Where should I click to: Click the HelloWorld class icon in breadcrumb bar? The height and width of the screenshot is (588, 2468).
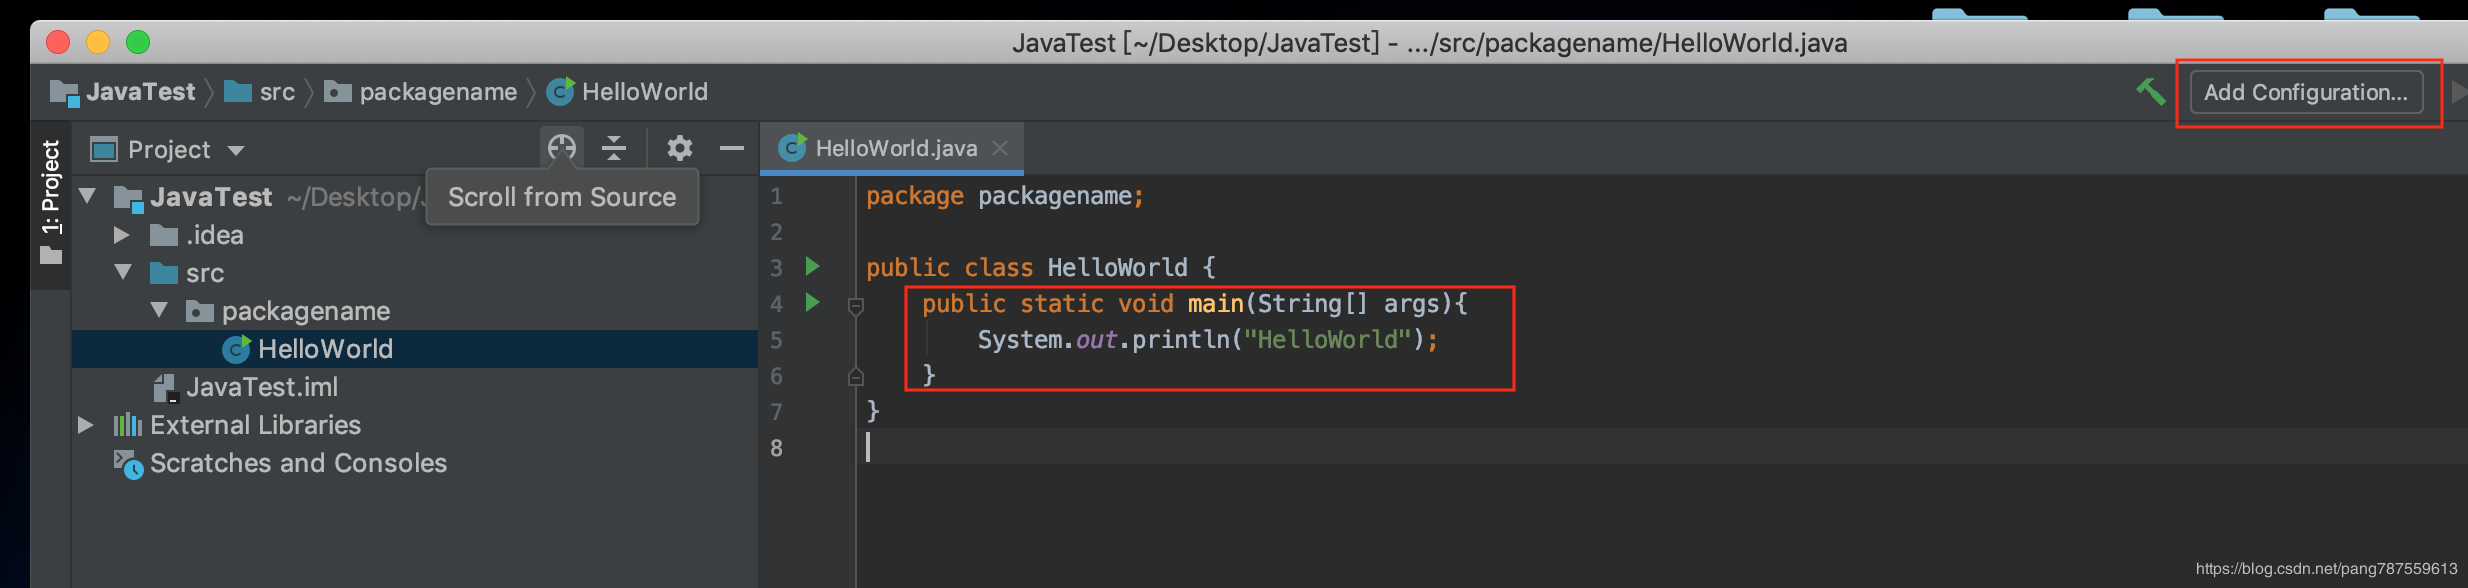[561, 92]
